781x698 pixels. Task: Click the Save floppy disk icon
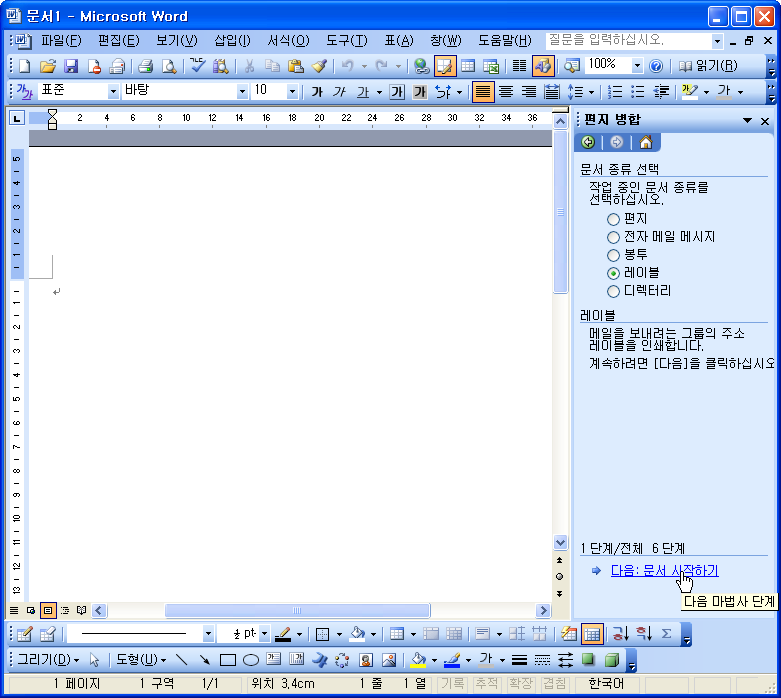click(71, 66)
